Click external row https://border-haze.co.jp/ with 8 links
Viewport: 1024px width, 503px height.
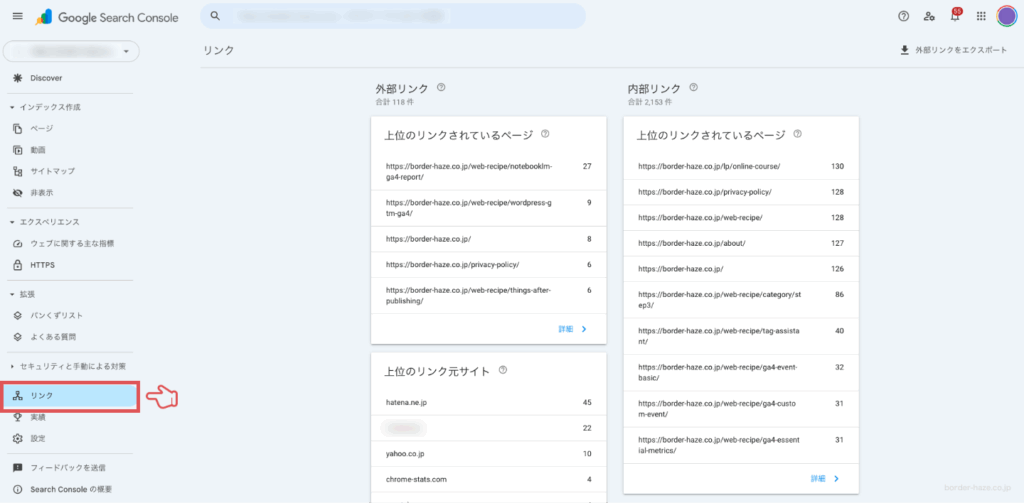pos(488,239)
